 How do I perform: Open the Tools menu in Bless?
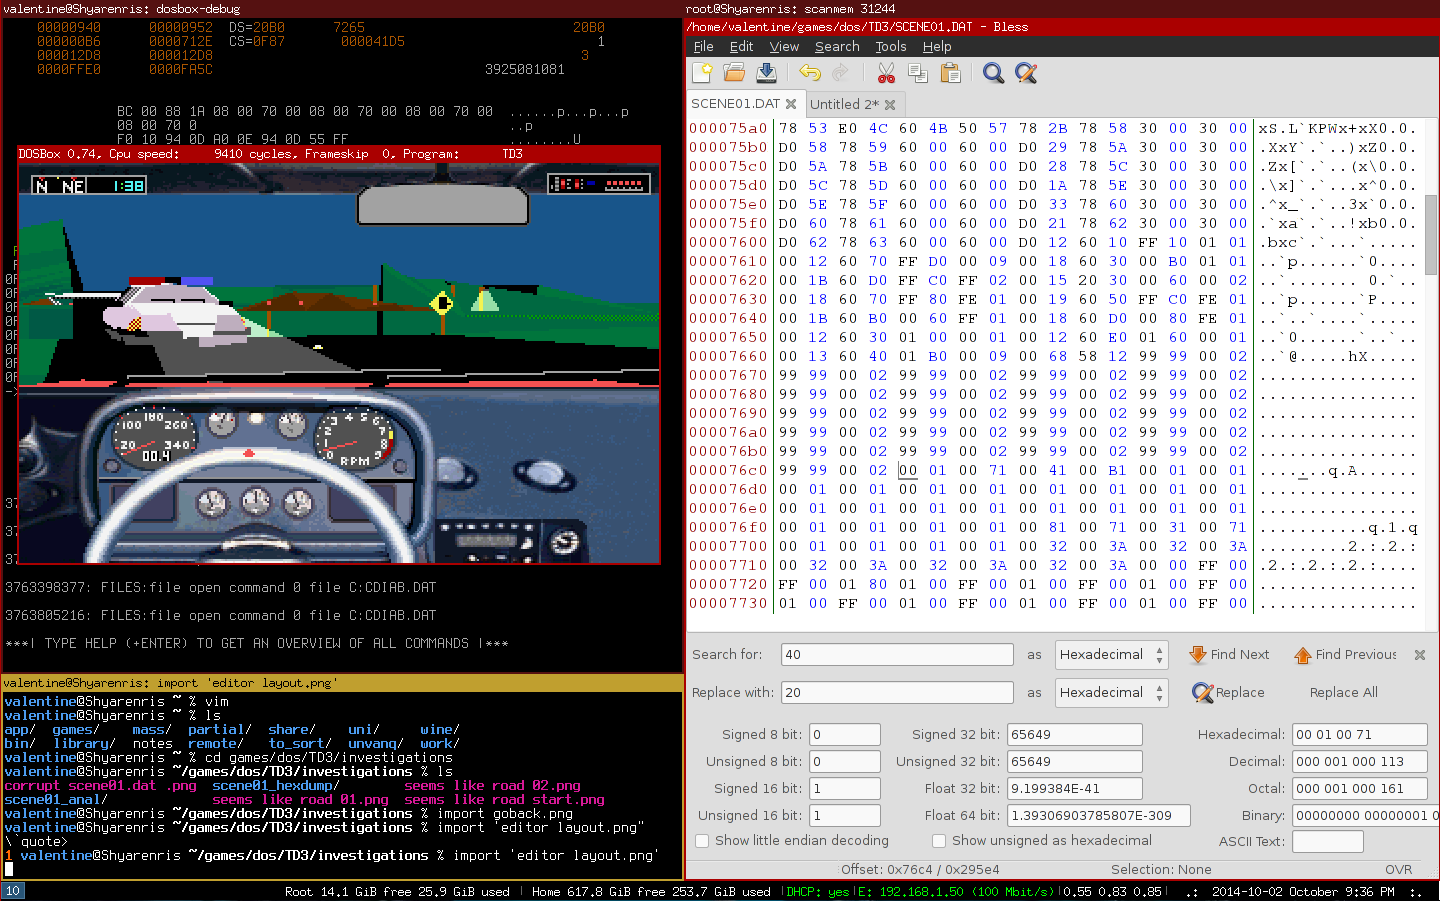pyautogui.click(x=891, y=47)
